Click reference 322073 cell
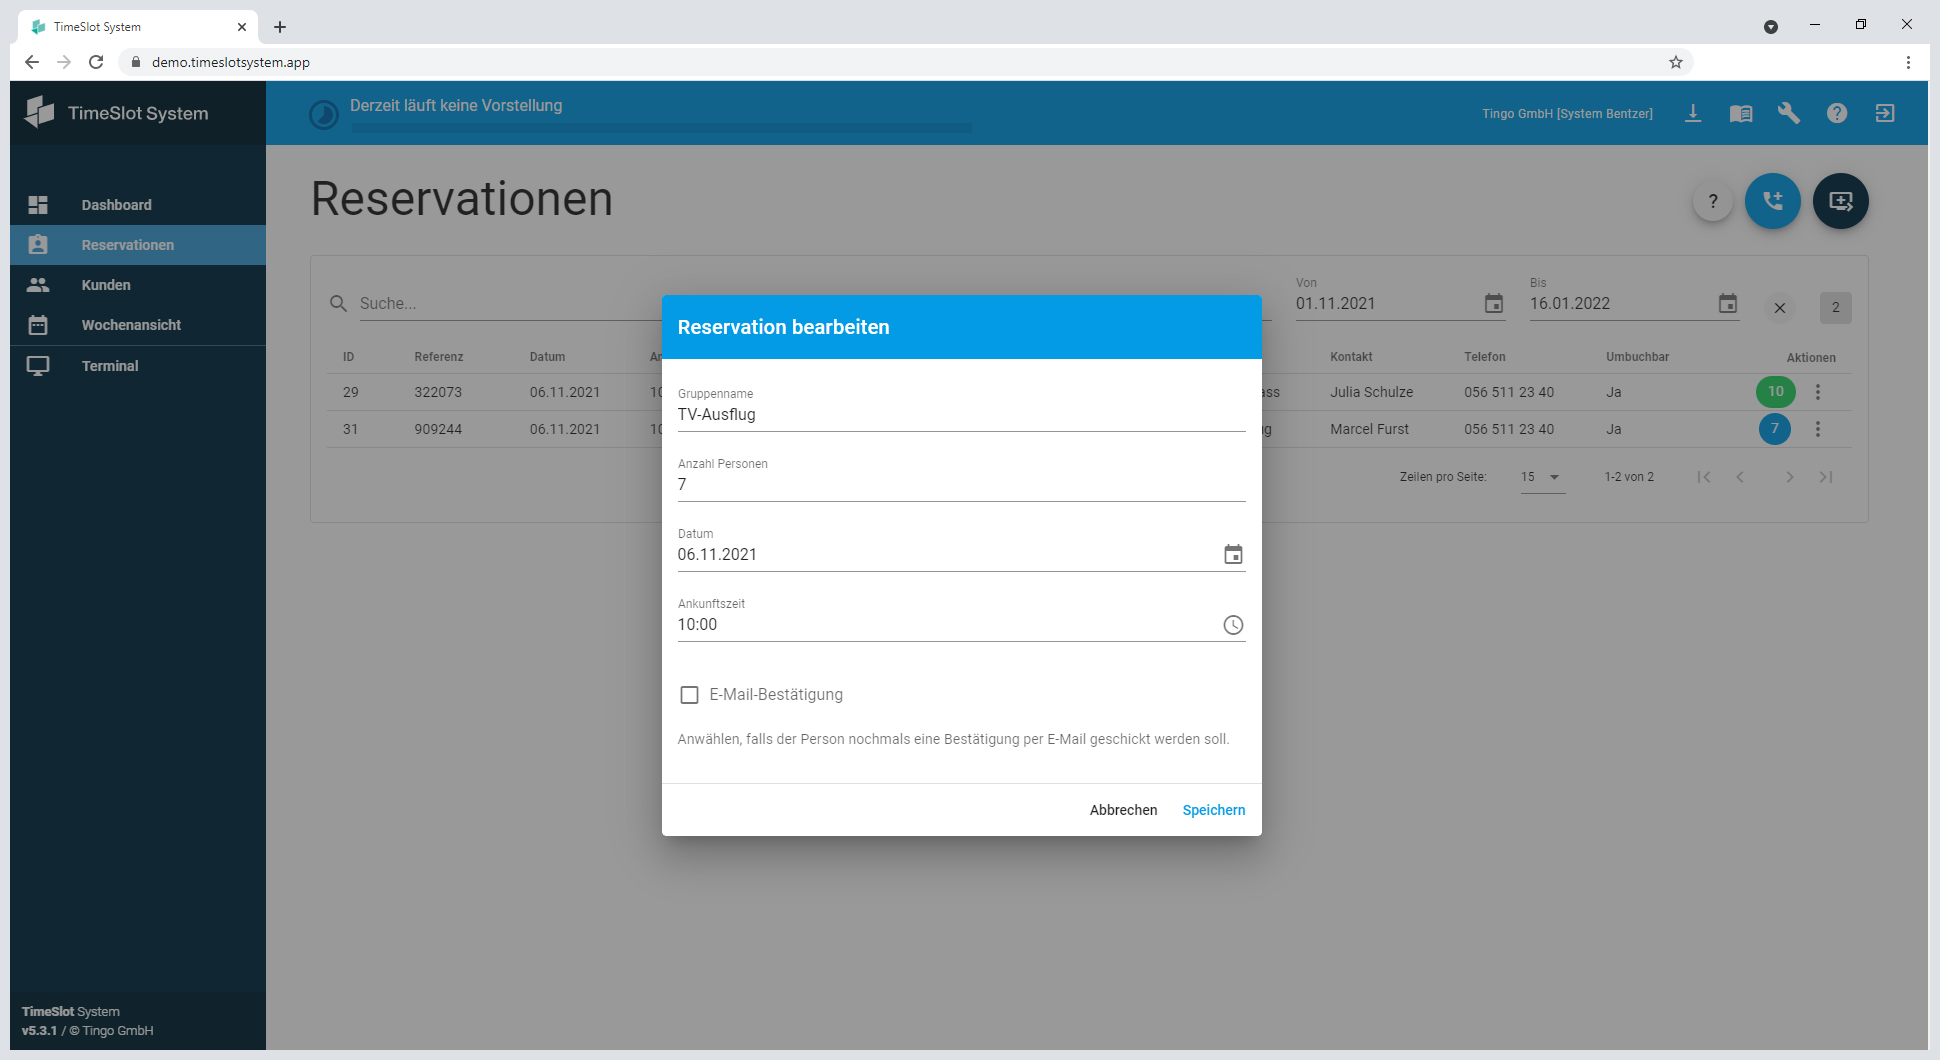 pos(438,392)
